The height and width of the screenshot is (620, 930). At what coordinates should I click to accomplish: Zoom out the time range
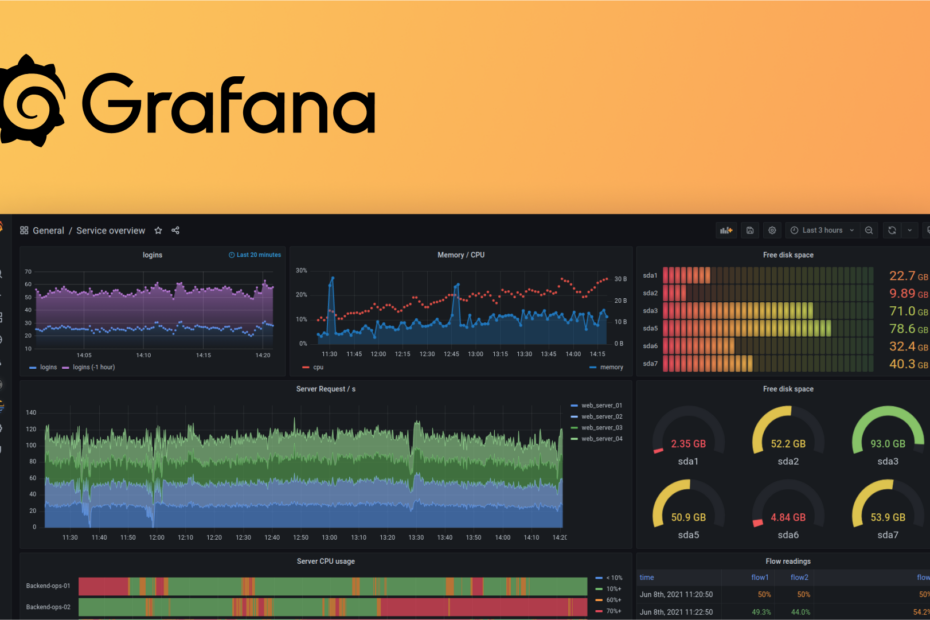869,230
